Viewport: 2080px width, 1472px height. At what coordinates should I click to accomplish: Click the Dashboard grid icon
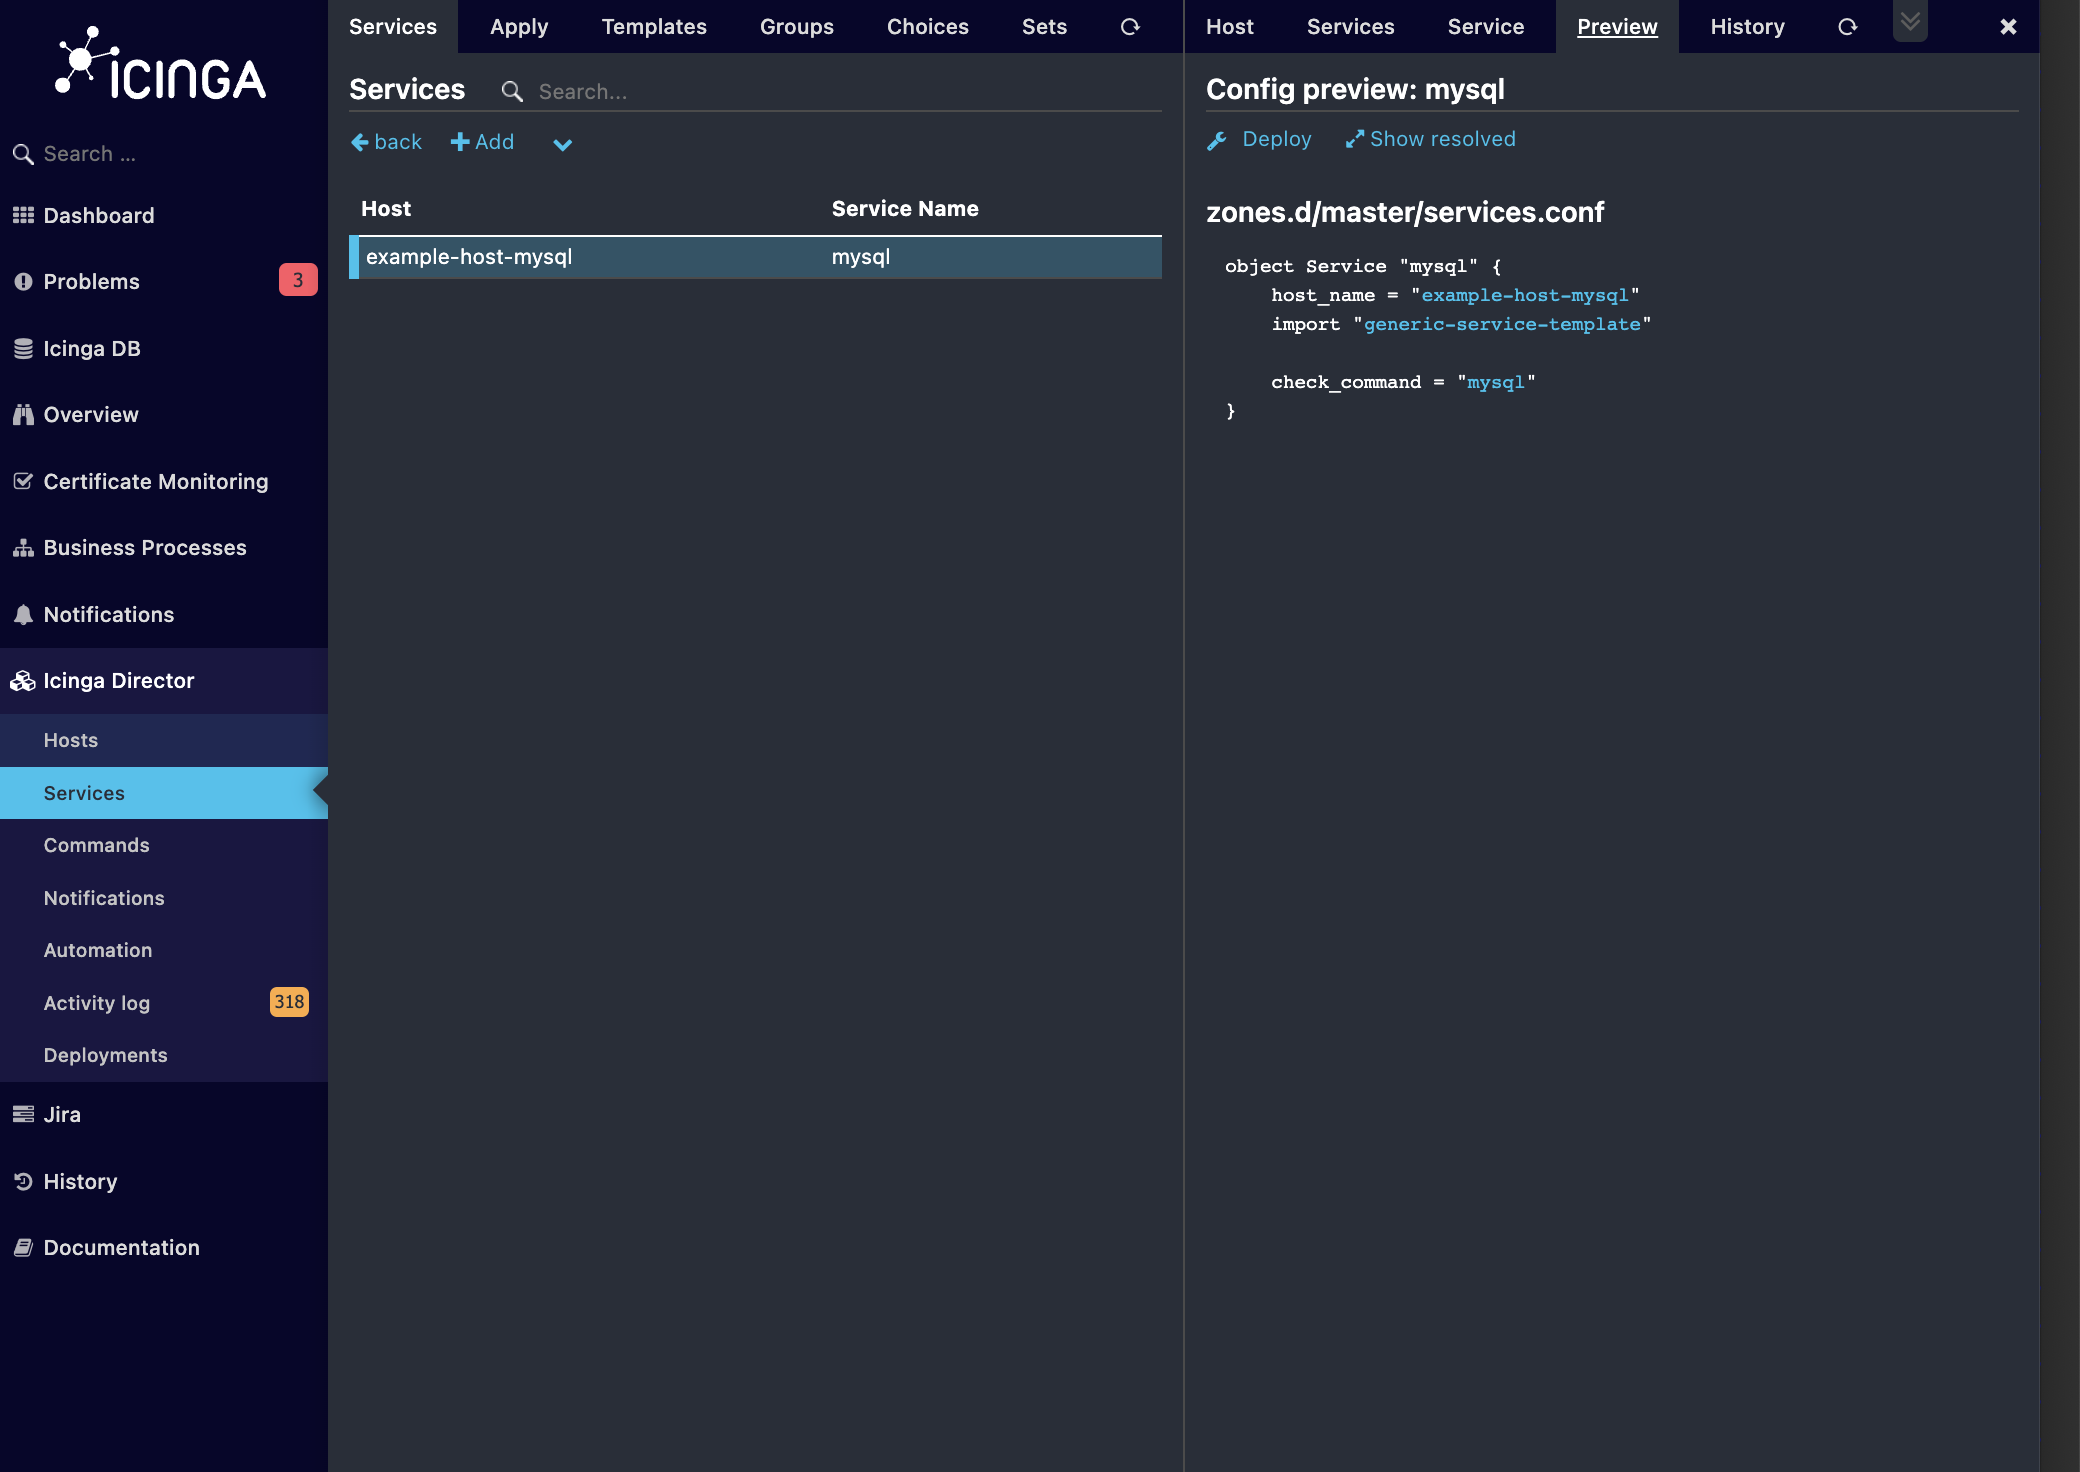click(x=23, y=215)
